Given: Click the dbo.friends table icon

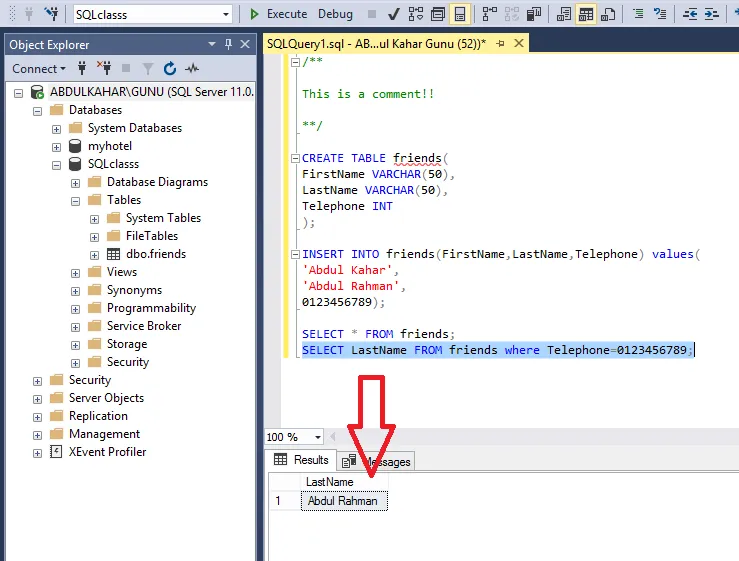Looking at the screenshot, I should tap(113, 254).
